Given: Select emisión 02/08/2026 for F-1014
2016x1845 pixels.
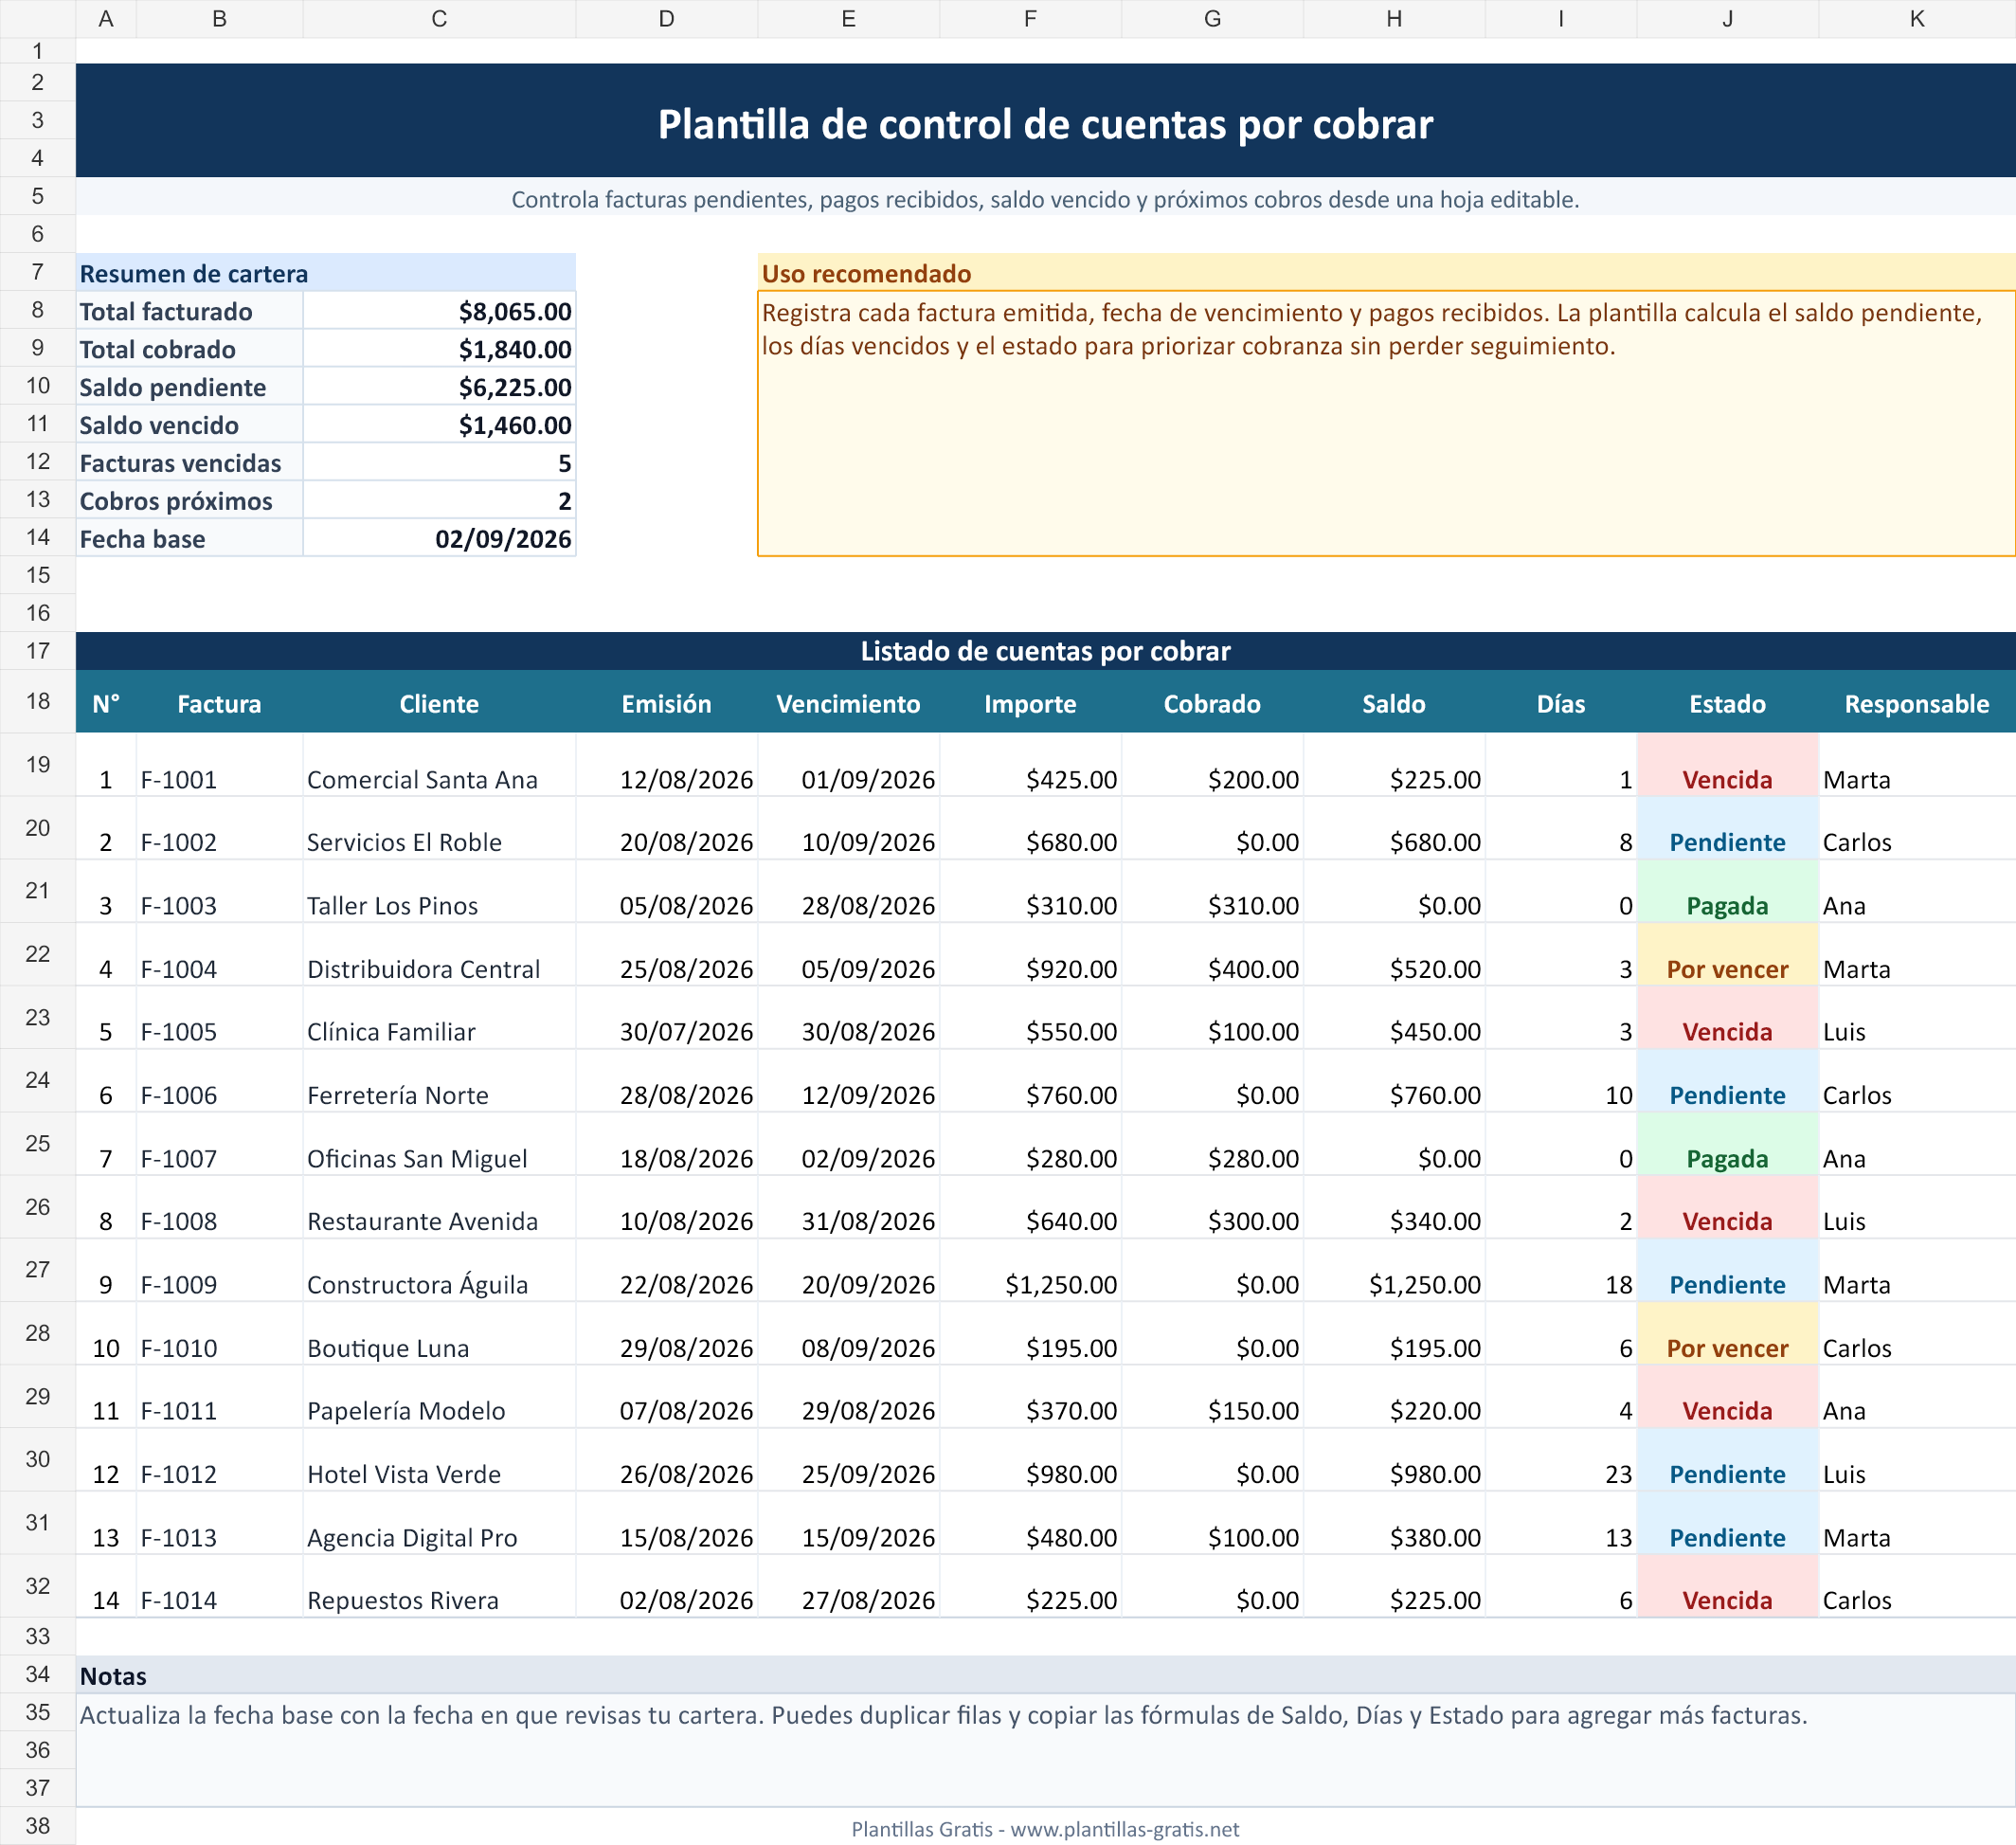Looking at the screenshot, I should (x=667, y=1586).
